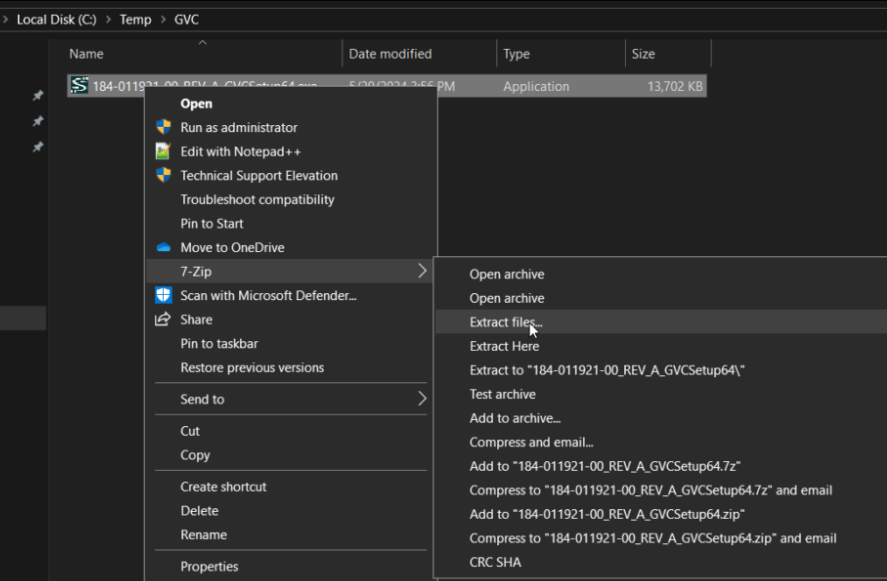Viewport: 887px width, 581px height.
Task: Expand the Send to submenu arrow
Action: (x=422, y=399)
